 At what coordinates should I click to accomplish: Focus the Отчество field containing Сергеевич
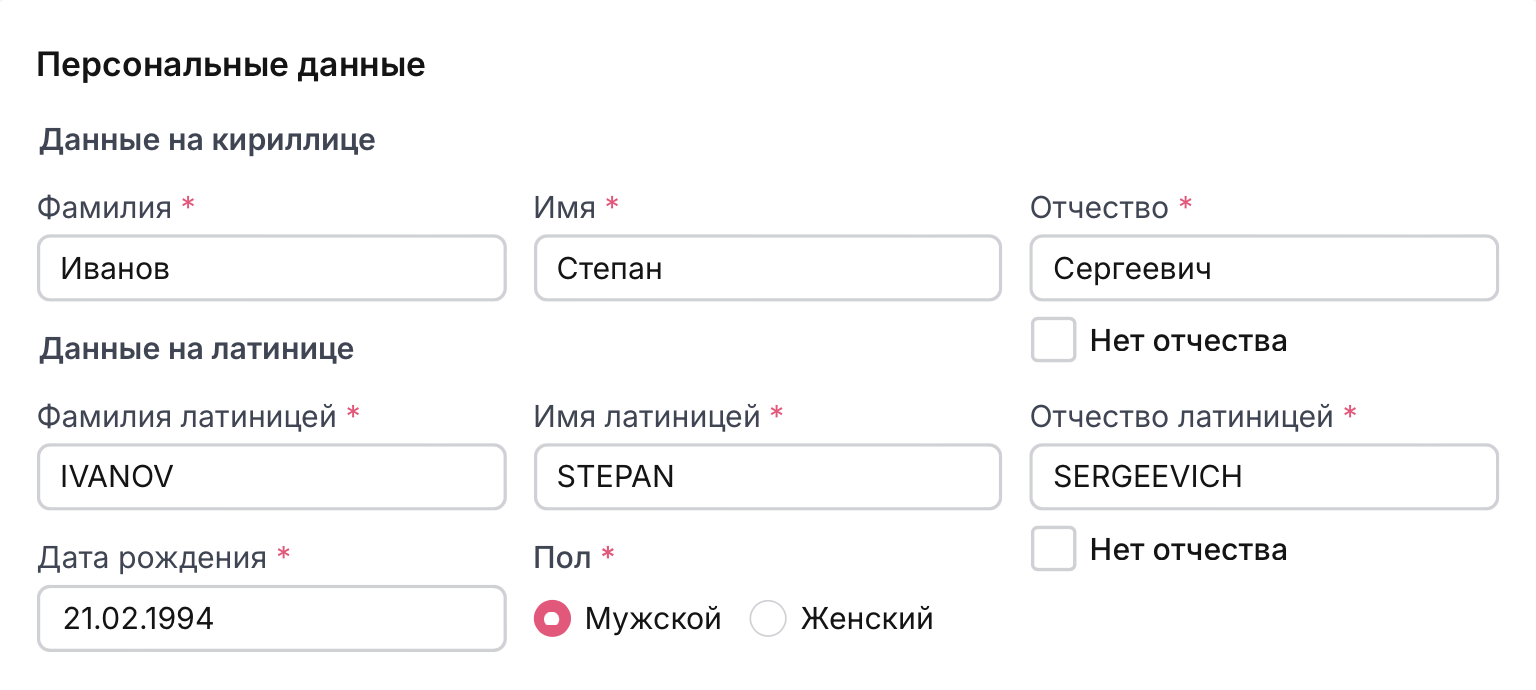coord(1263,268)
